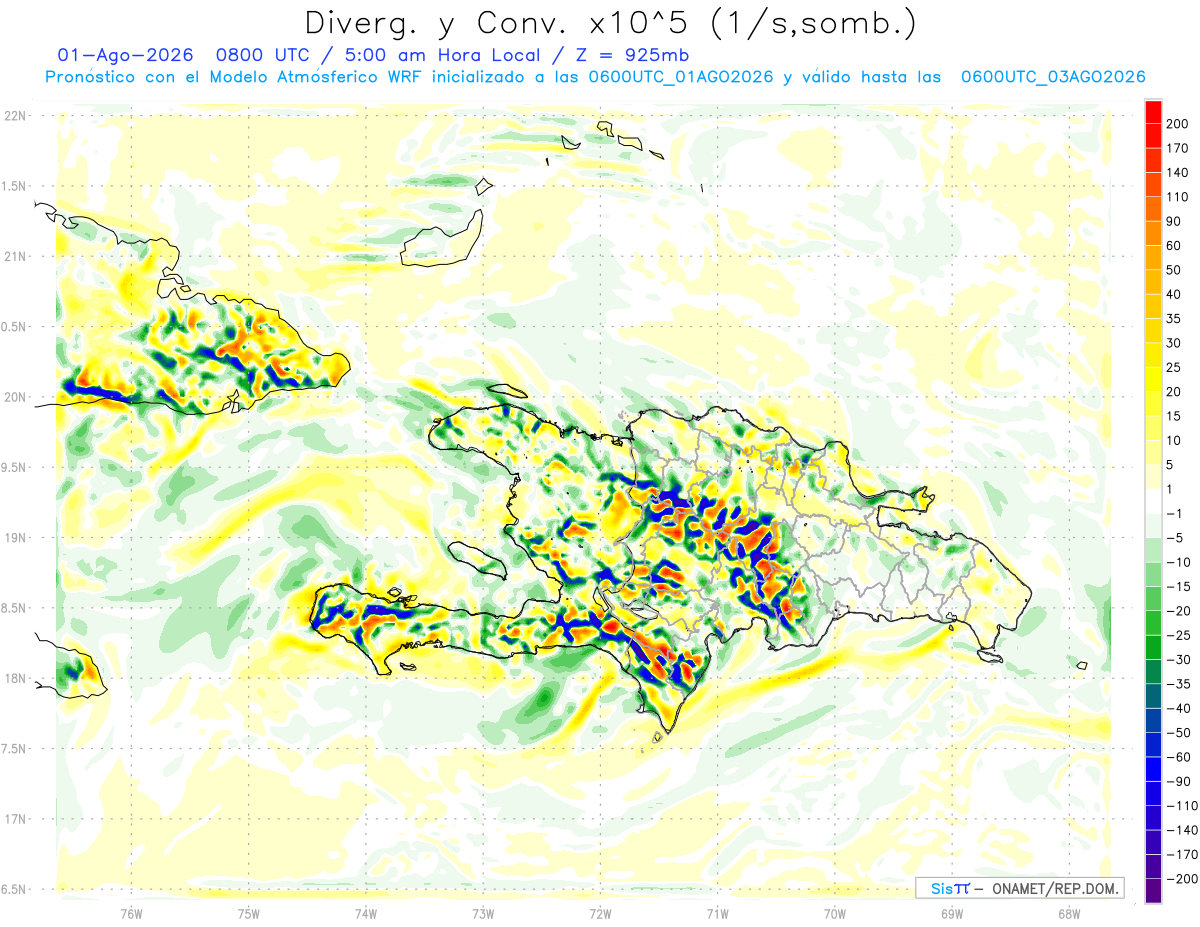Click the '21N' latitude label

point(15,256)
